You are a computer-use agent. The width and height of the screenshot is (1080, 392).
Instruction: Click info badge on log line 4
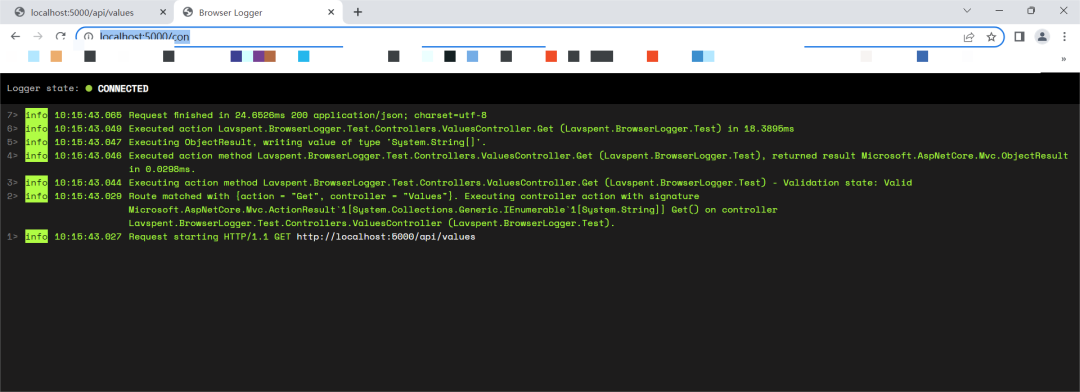pos(37,156)
